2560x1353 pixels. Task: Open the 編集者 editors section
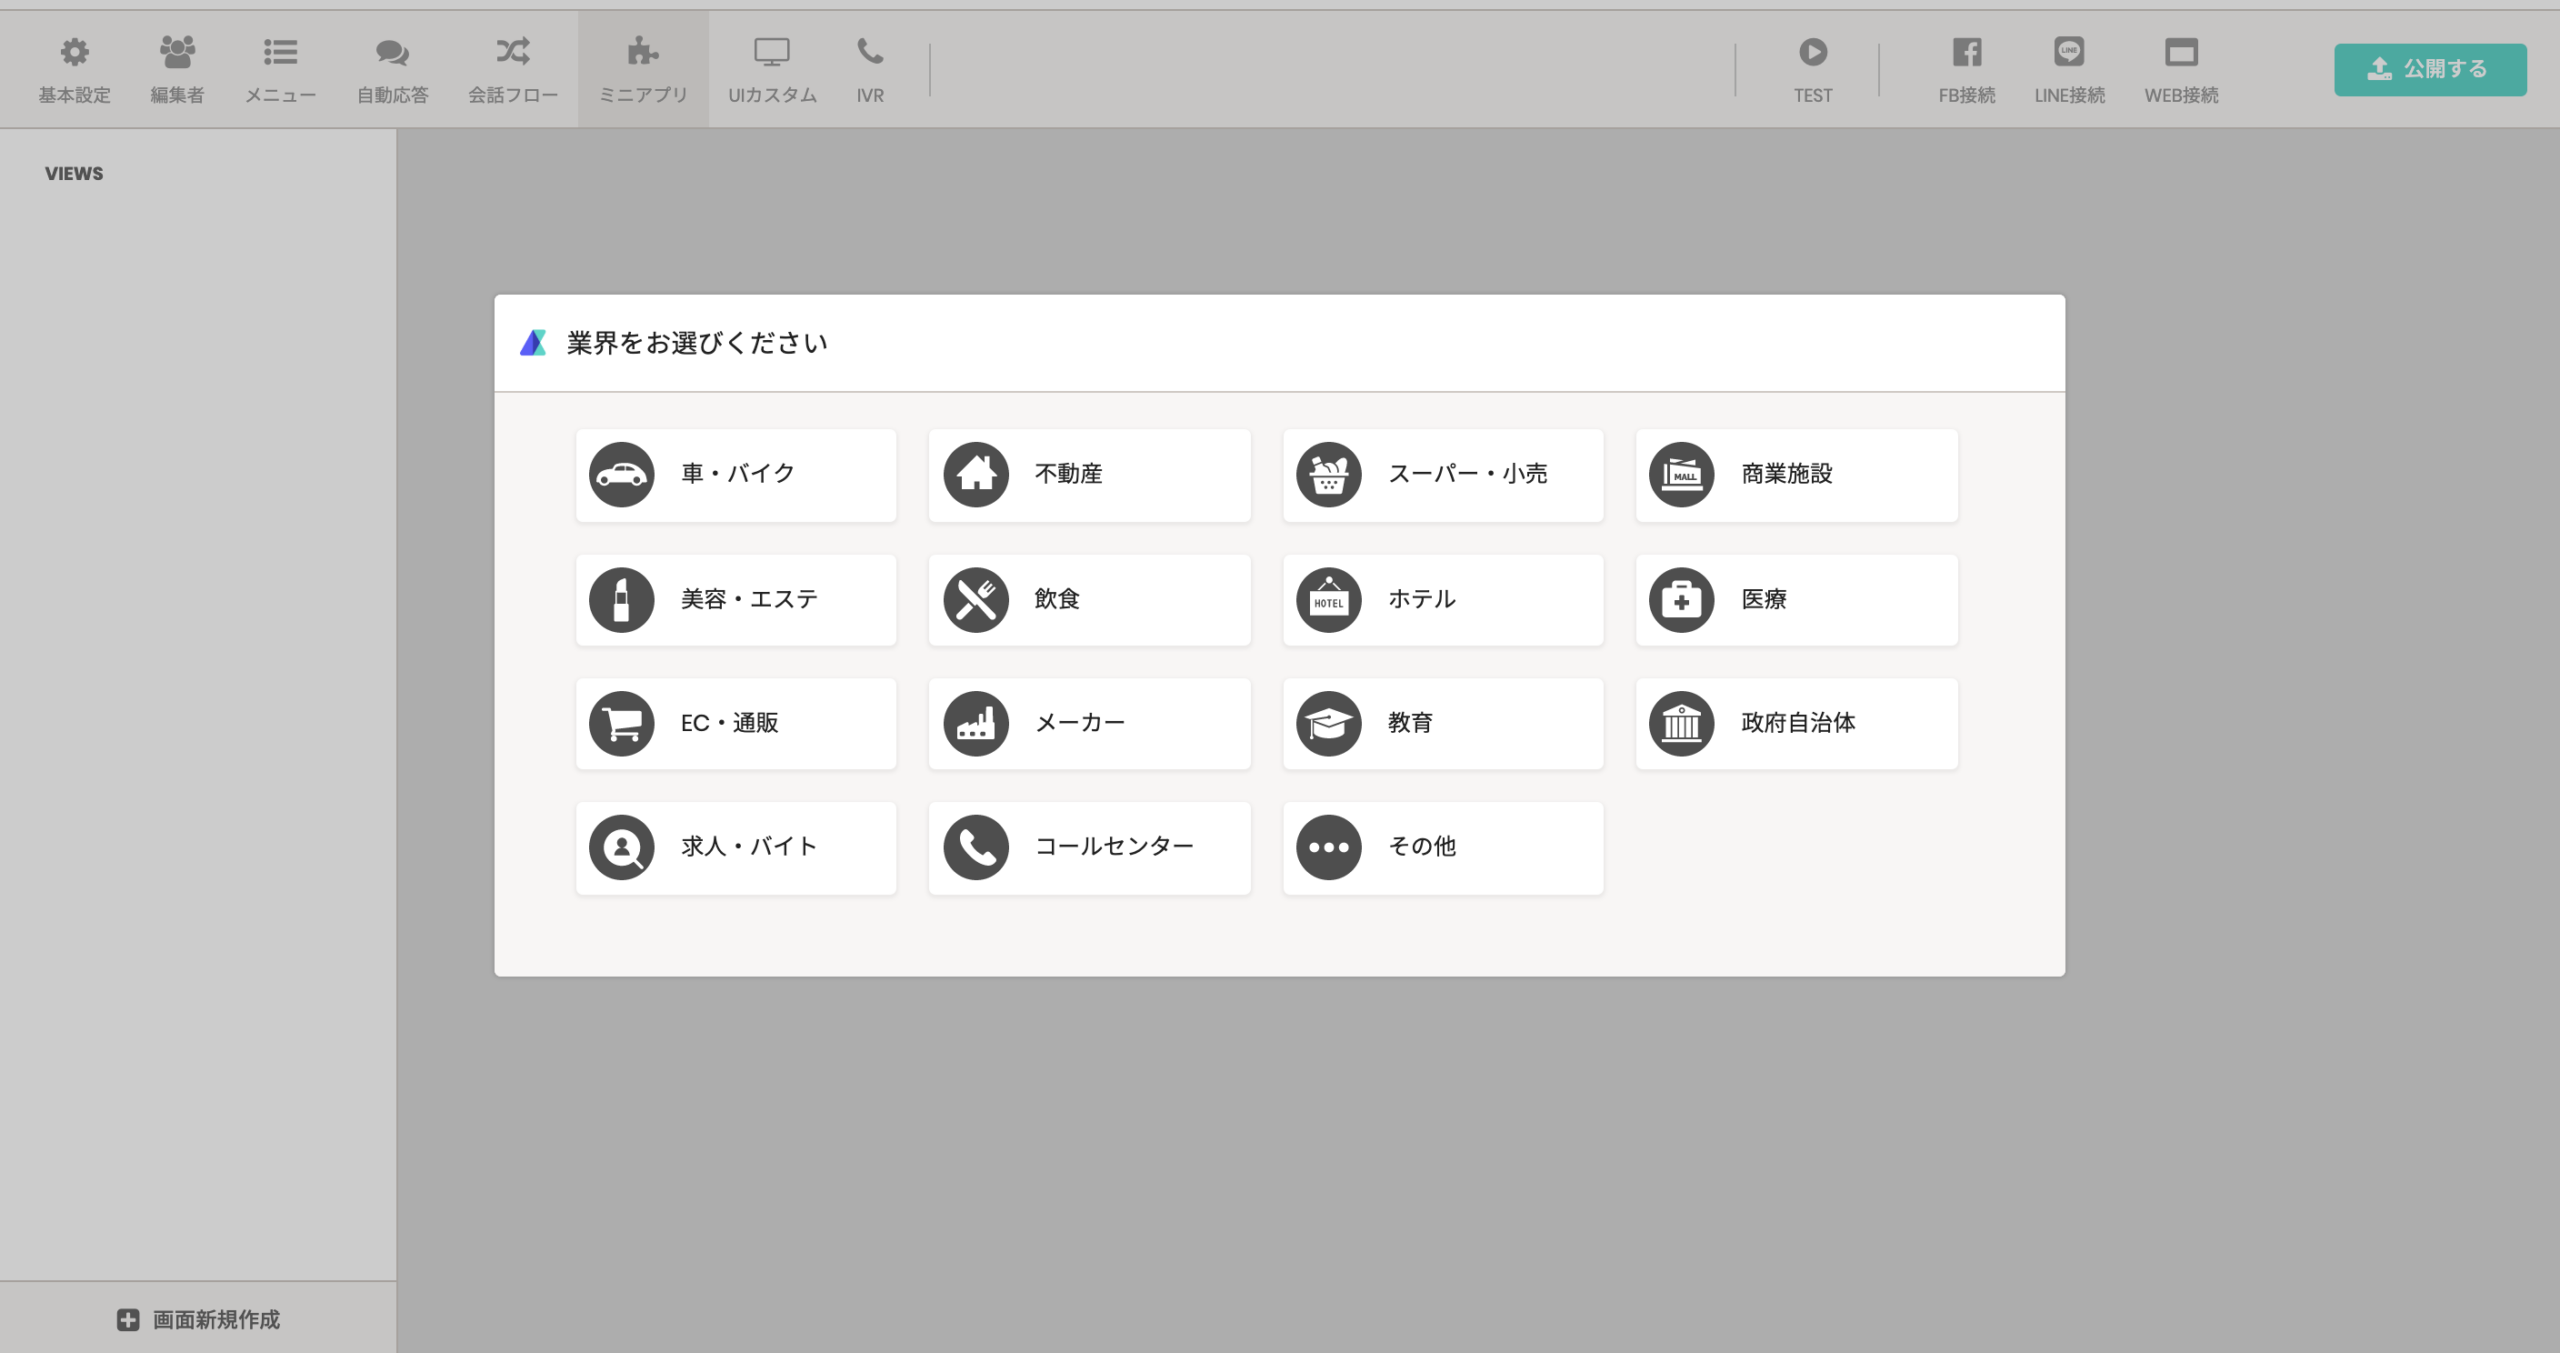point(177,70)
